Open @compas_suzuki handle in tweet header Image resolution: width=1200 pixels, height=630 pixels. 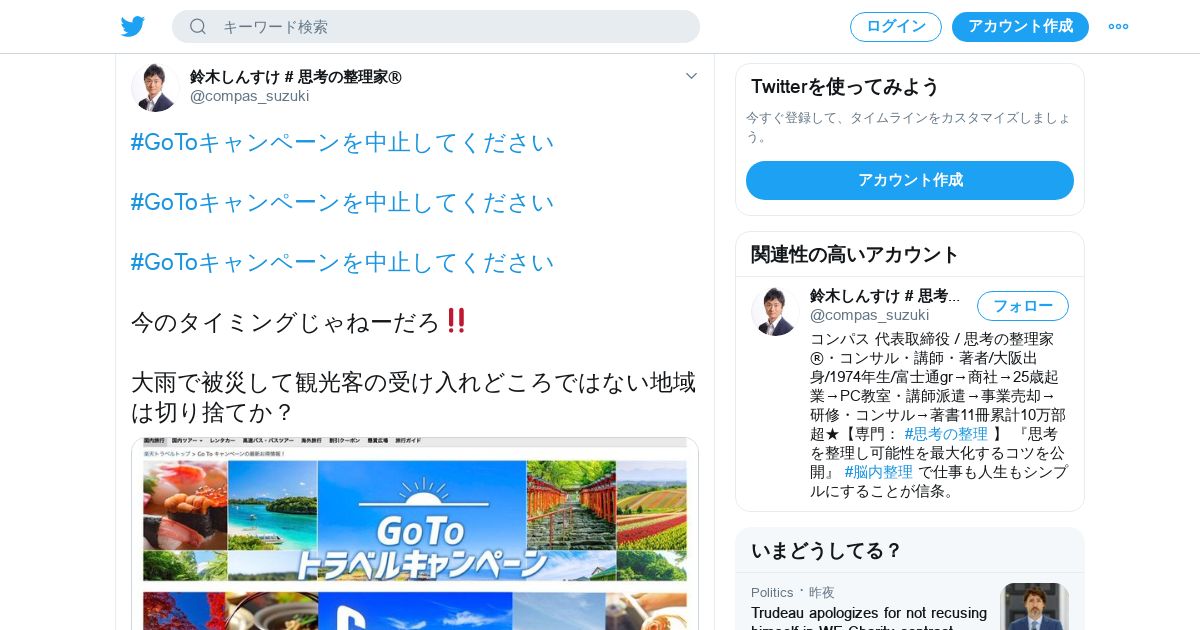click(x=249, y=96)
